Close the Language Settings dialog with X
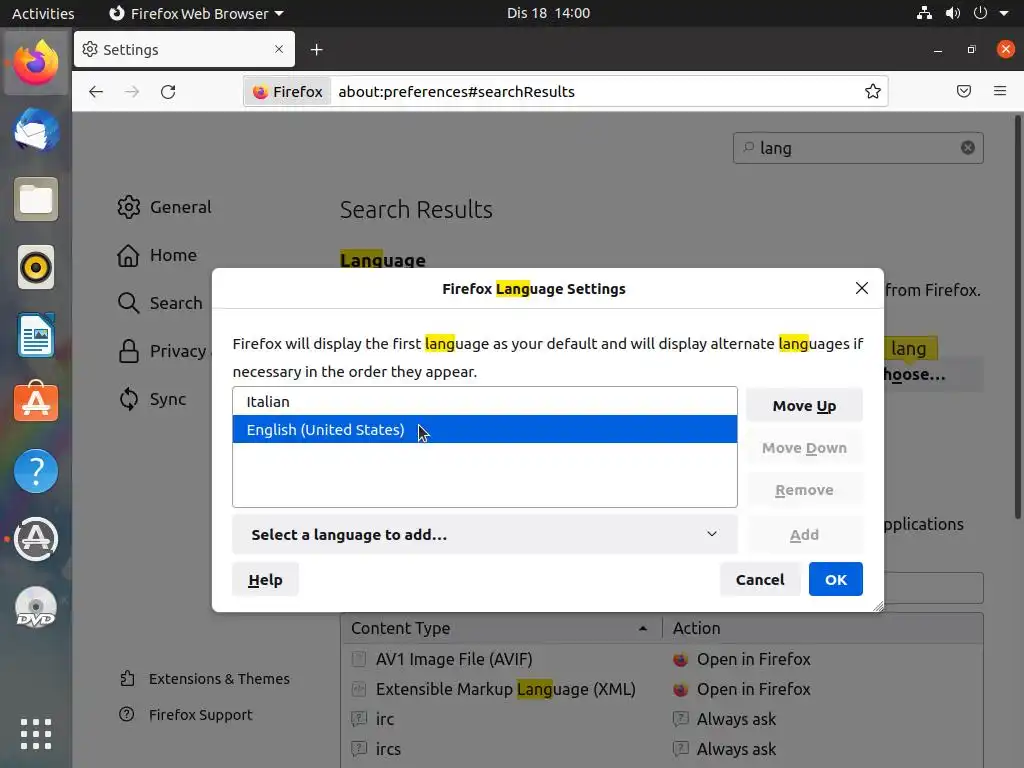 (862, 288)
